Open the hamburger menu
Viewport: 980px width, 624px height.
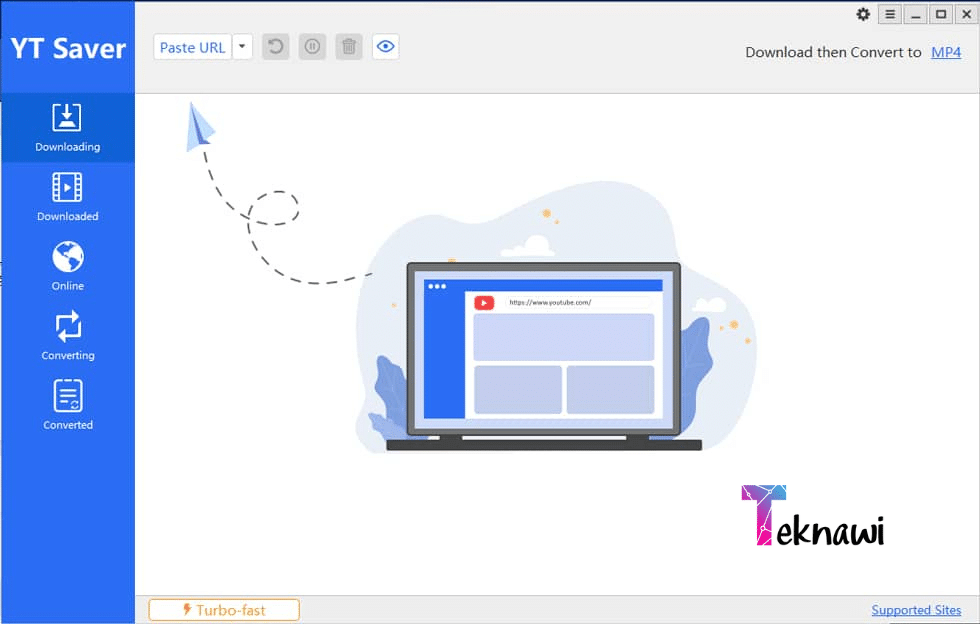[x=890, y=14]
